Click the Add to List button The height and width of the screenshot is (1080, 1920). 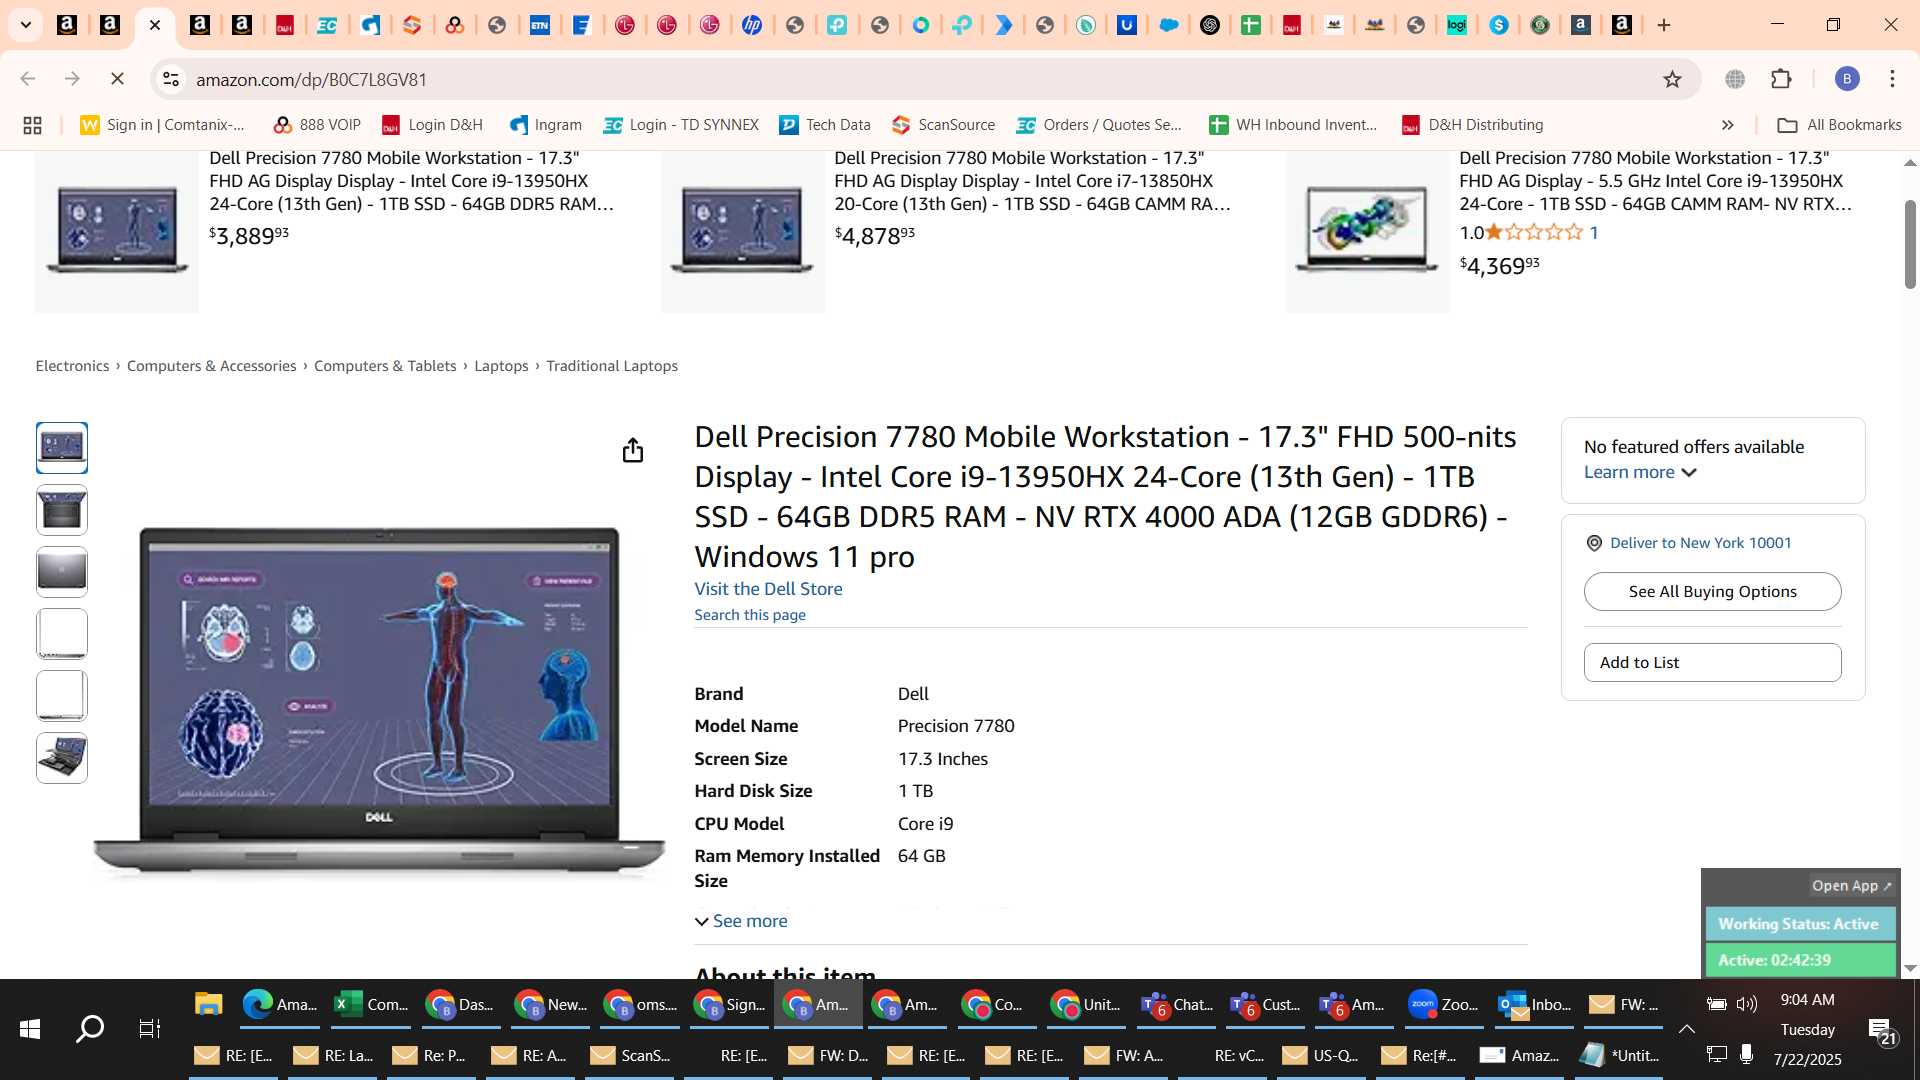[1712, 663]
